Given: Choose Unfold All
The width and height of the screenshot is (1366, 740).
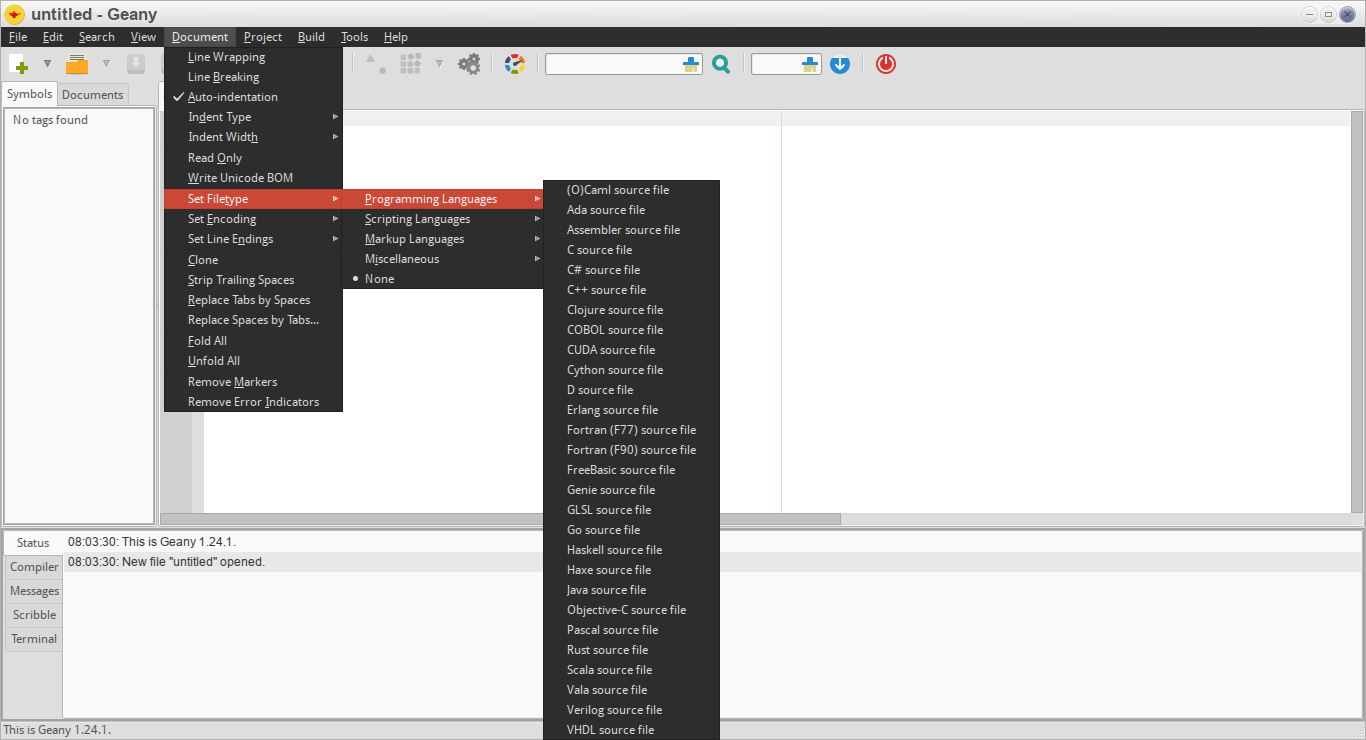Looking at the screenshot, I should tap(254, 361).
